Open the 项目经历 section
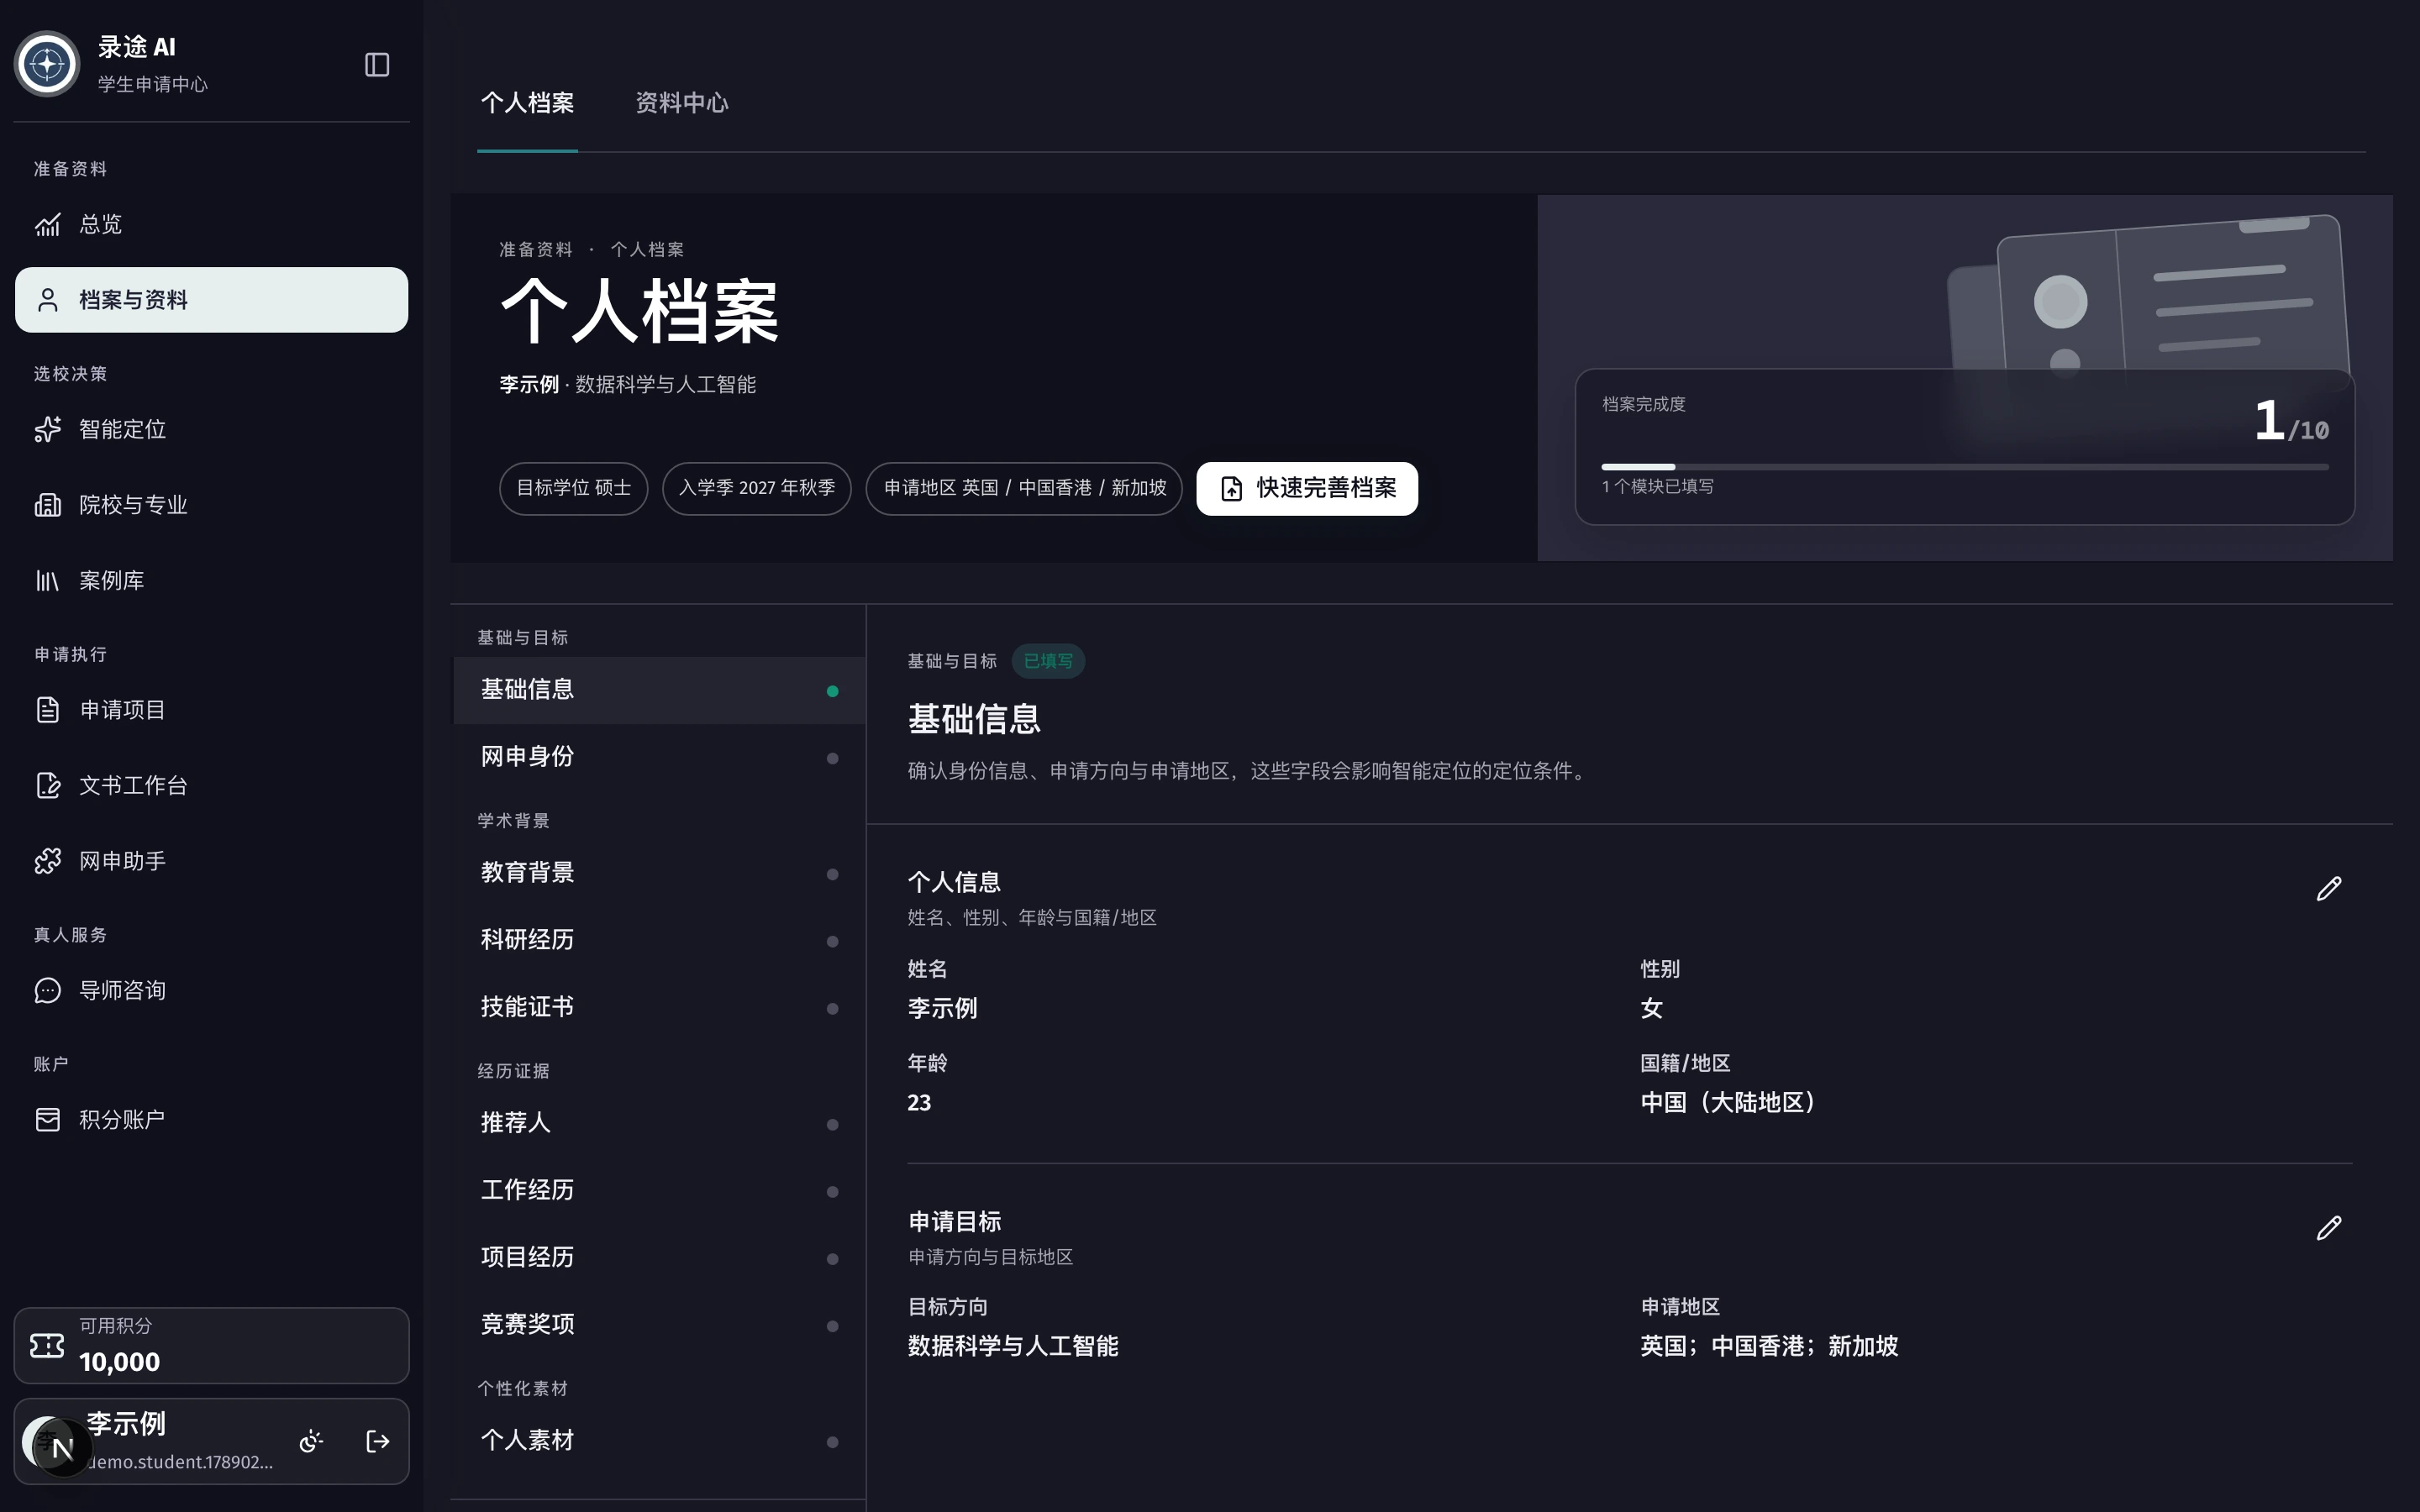 tap(659, 1257)
